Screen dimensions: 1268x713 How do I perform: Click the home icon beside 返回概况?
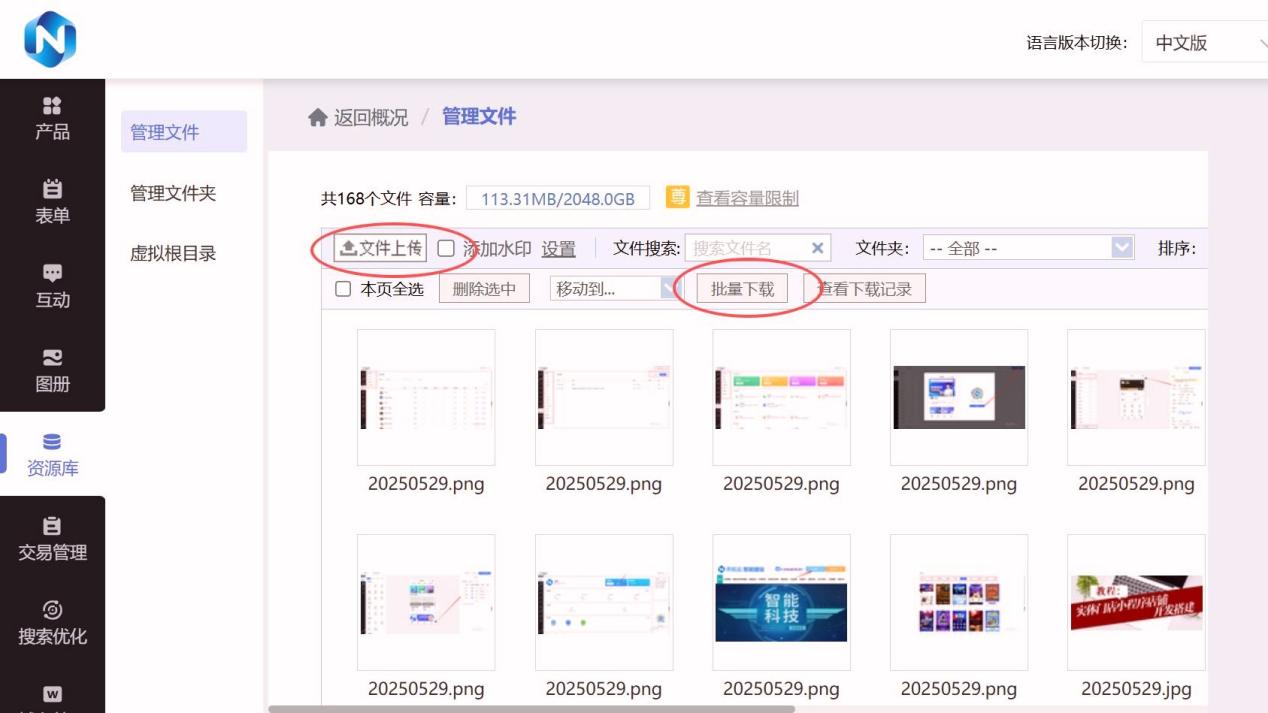click(x=318, y=118)
